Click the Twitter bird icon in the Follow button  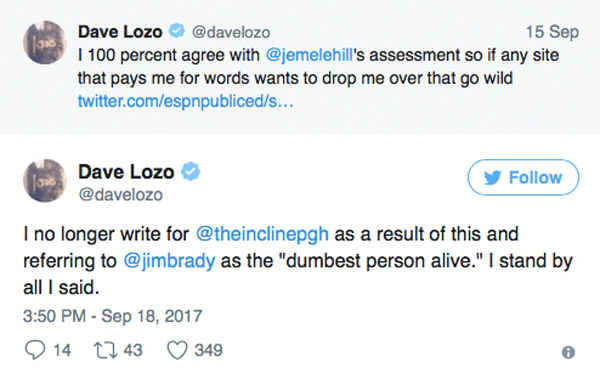point(492,178)
